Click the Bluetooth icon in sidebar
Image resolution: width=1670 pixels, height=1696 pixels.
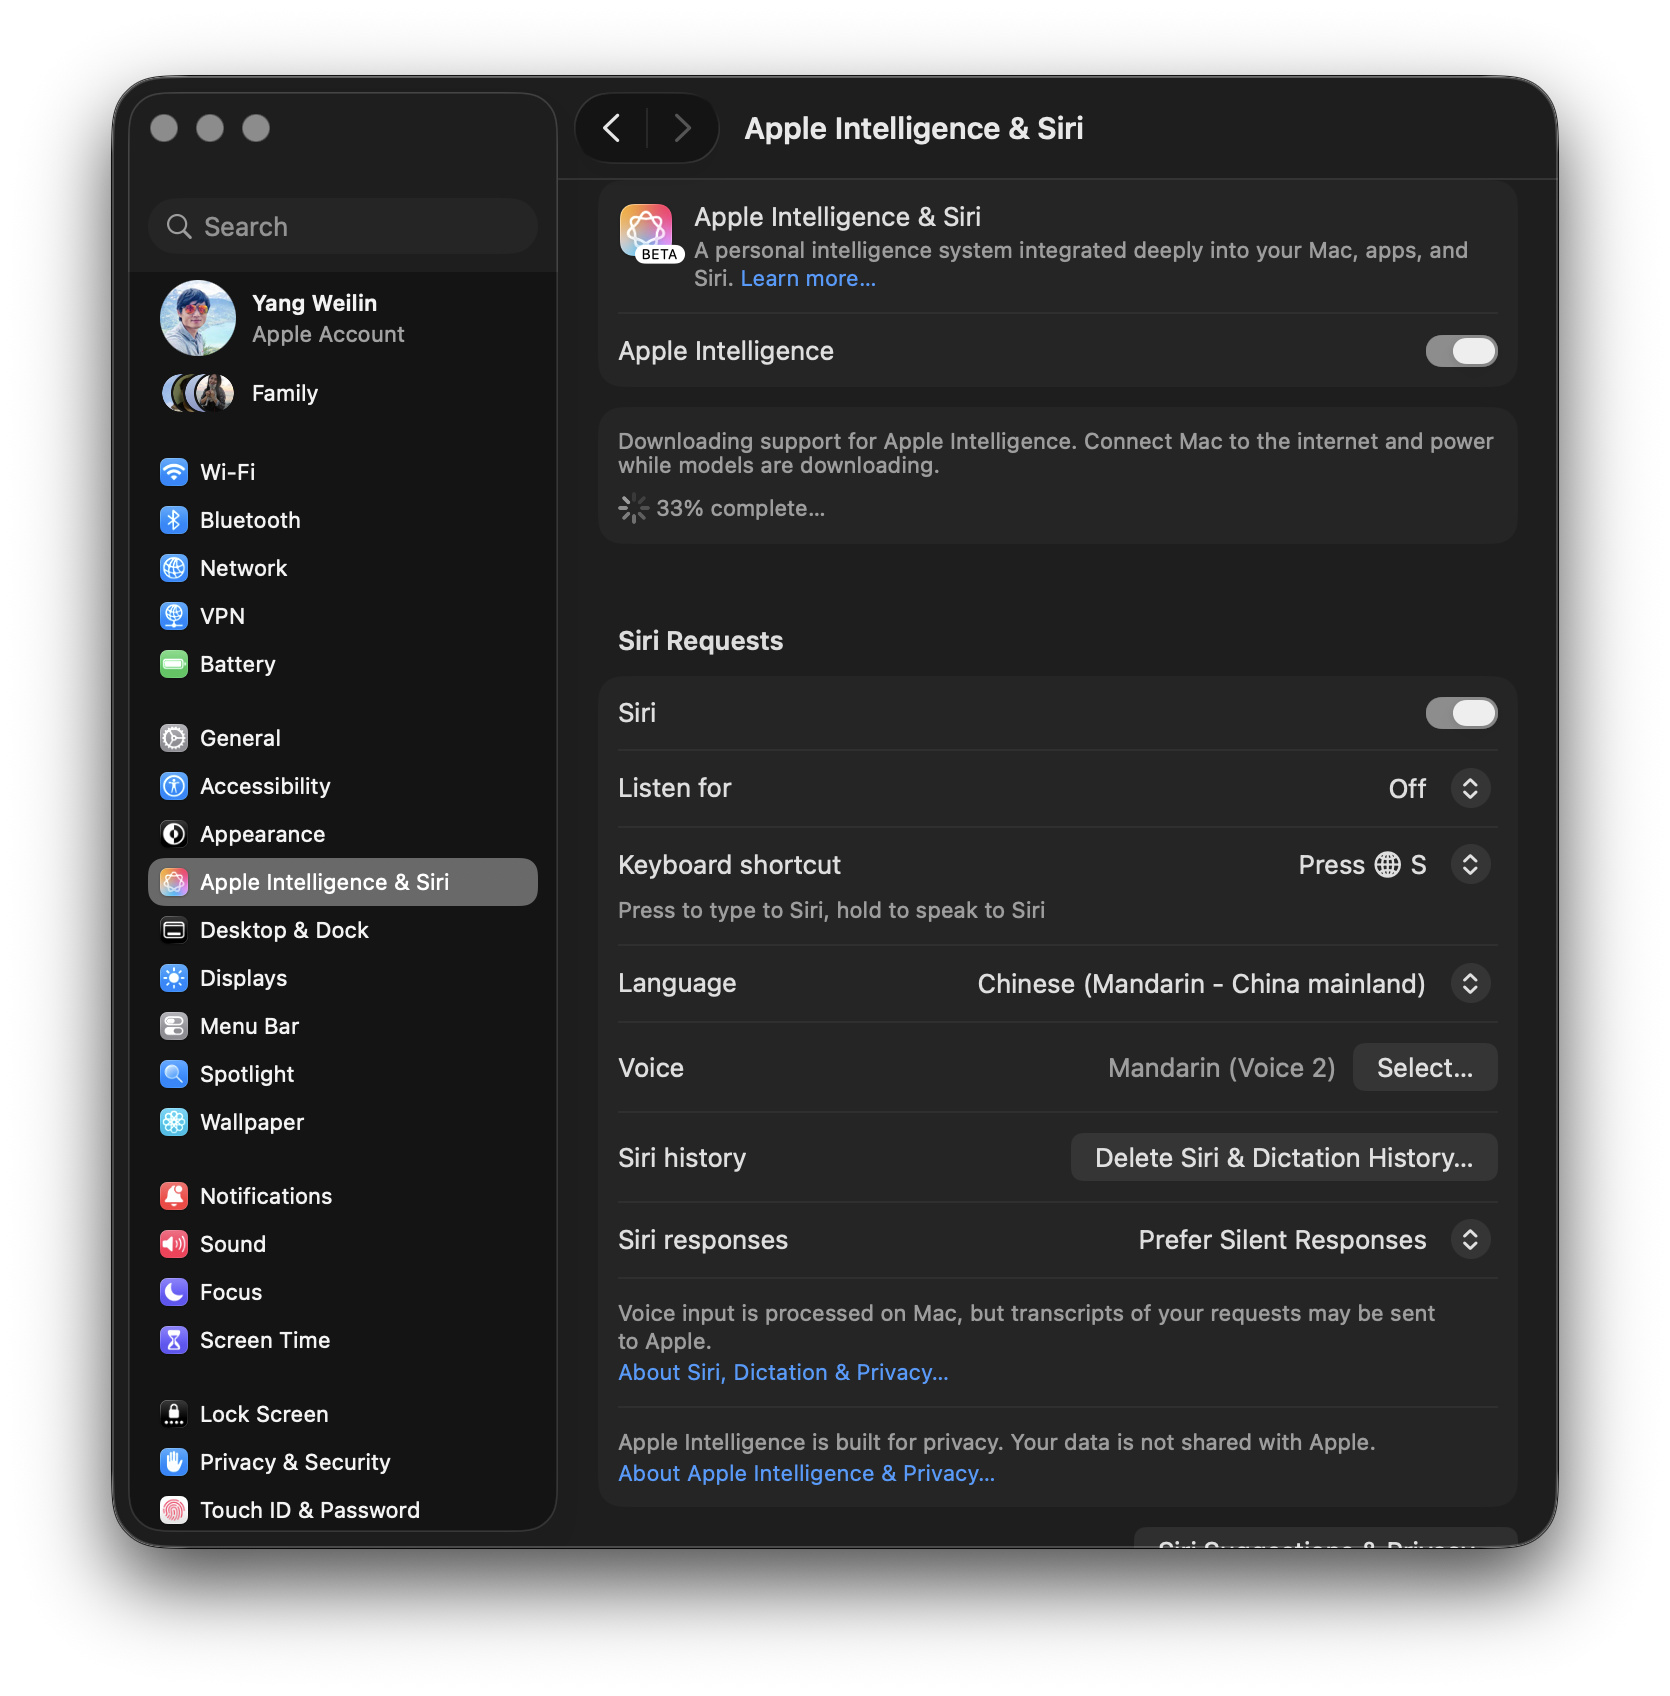pos(174,519)
